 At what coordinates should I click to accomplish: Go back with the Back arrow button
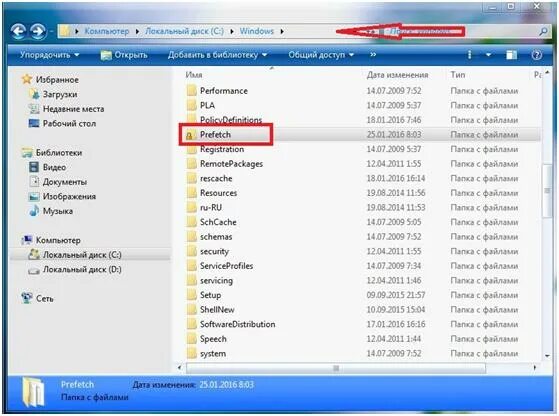(x=19, y=31)
